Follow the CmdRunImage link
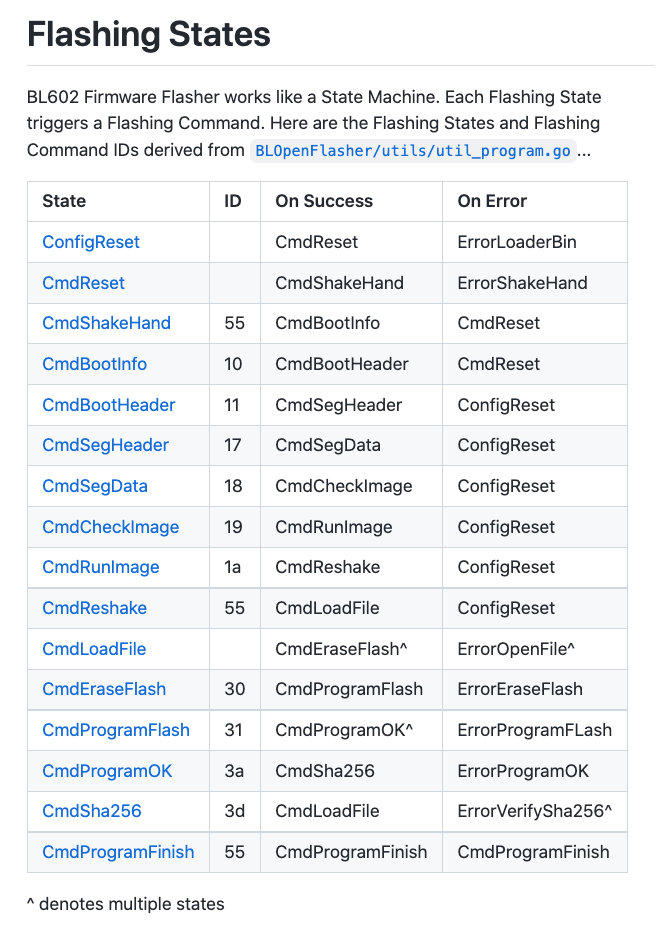 (100, 567)
